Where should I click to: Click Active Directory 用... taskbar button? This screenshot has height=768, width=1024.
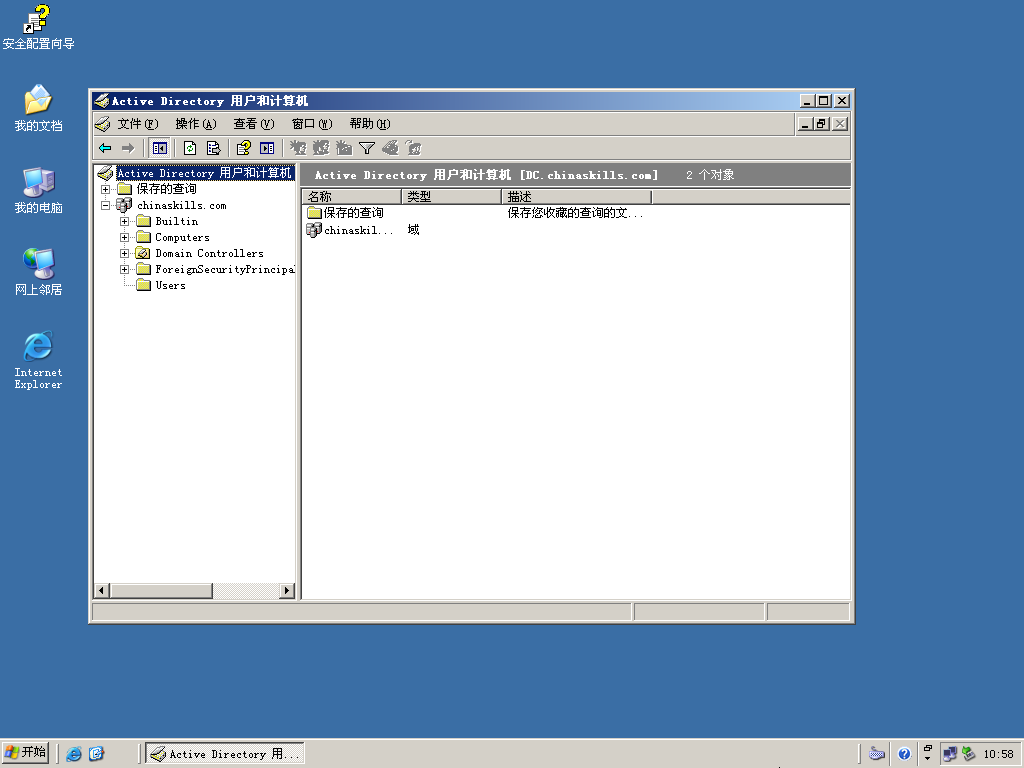coord(225,754)
